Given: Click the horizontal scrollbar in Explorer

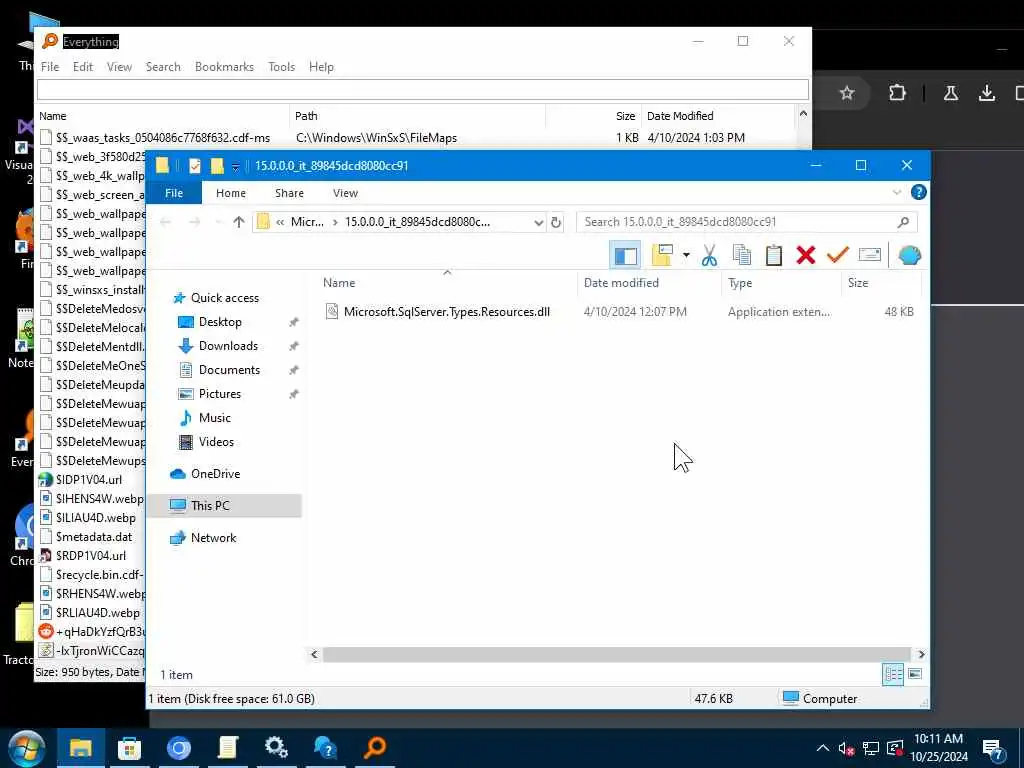Looking at the screenshot, I should (x=616, y=654).
